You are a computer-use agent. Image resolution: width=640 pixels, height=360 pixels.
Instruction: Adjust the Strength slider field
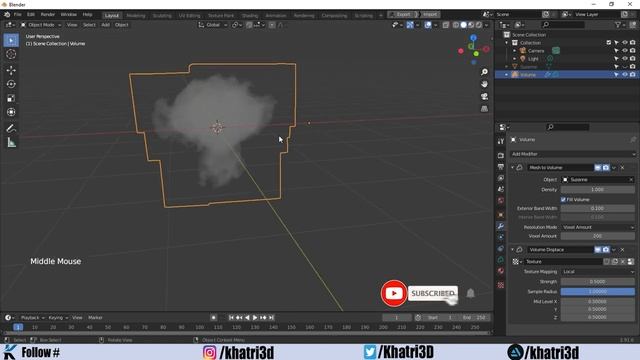[598, 282]
